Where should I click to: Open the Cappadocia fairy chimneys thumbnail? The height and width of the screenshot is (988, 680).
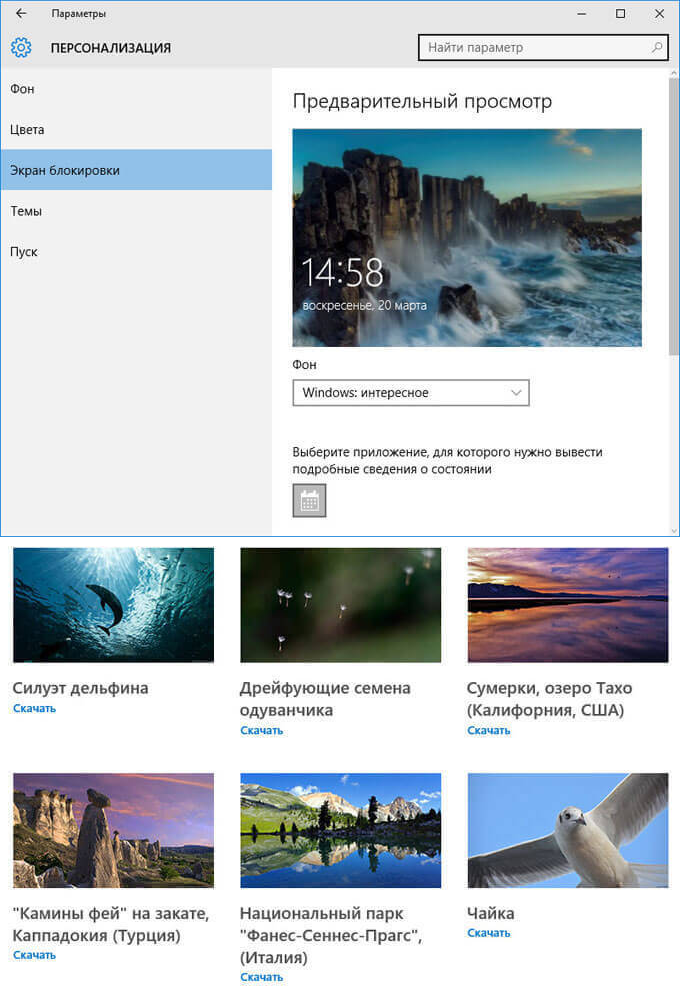point(113,830)
